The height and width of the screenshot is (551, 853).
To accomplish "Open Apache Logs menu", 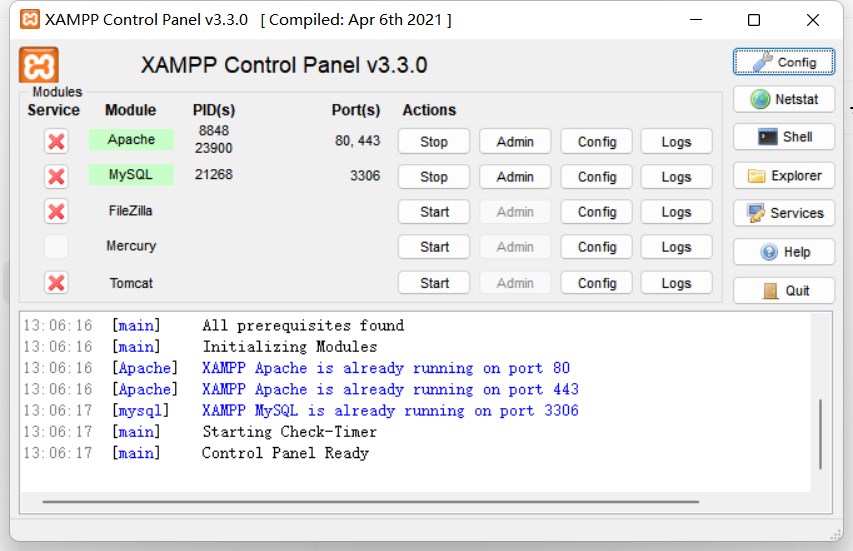I will pyautogui.click(x=676, y=141).
